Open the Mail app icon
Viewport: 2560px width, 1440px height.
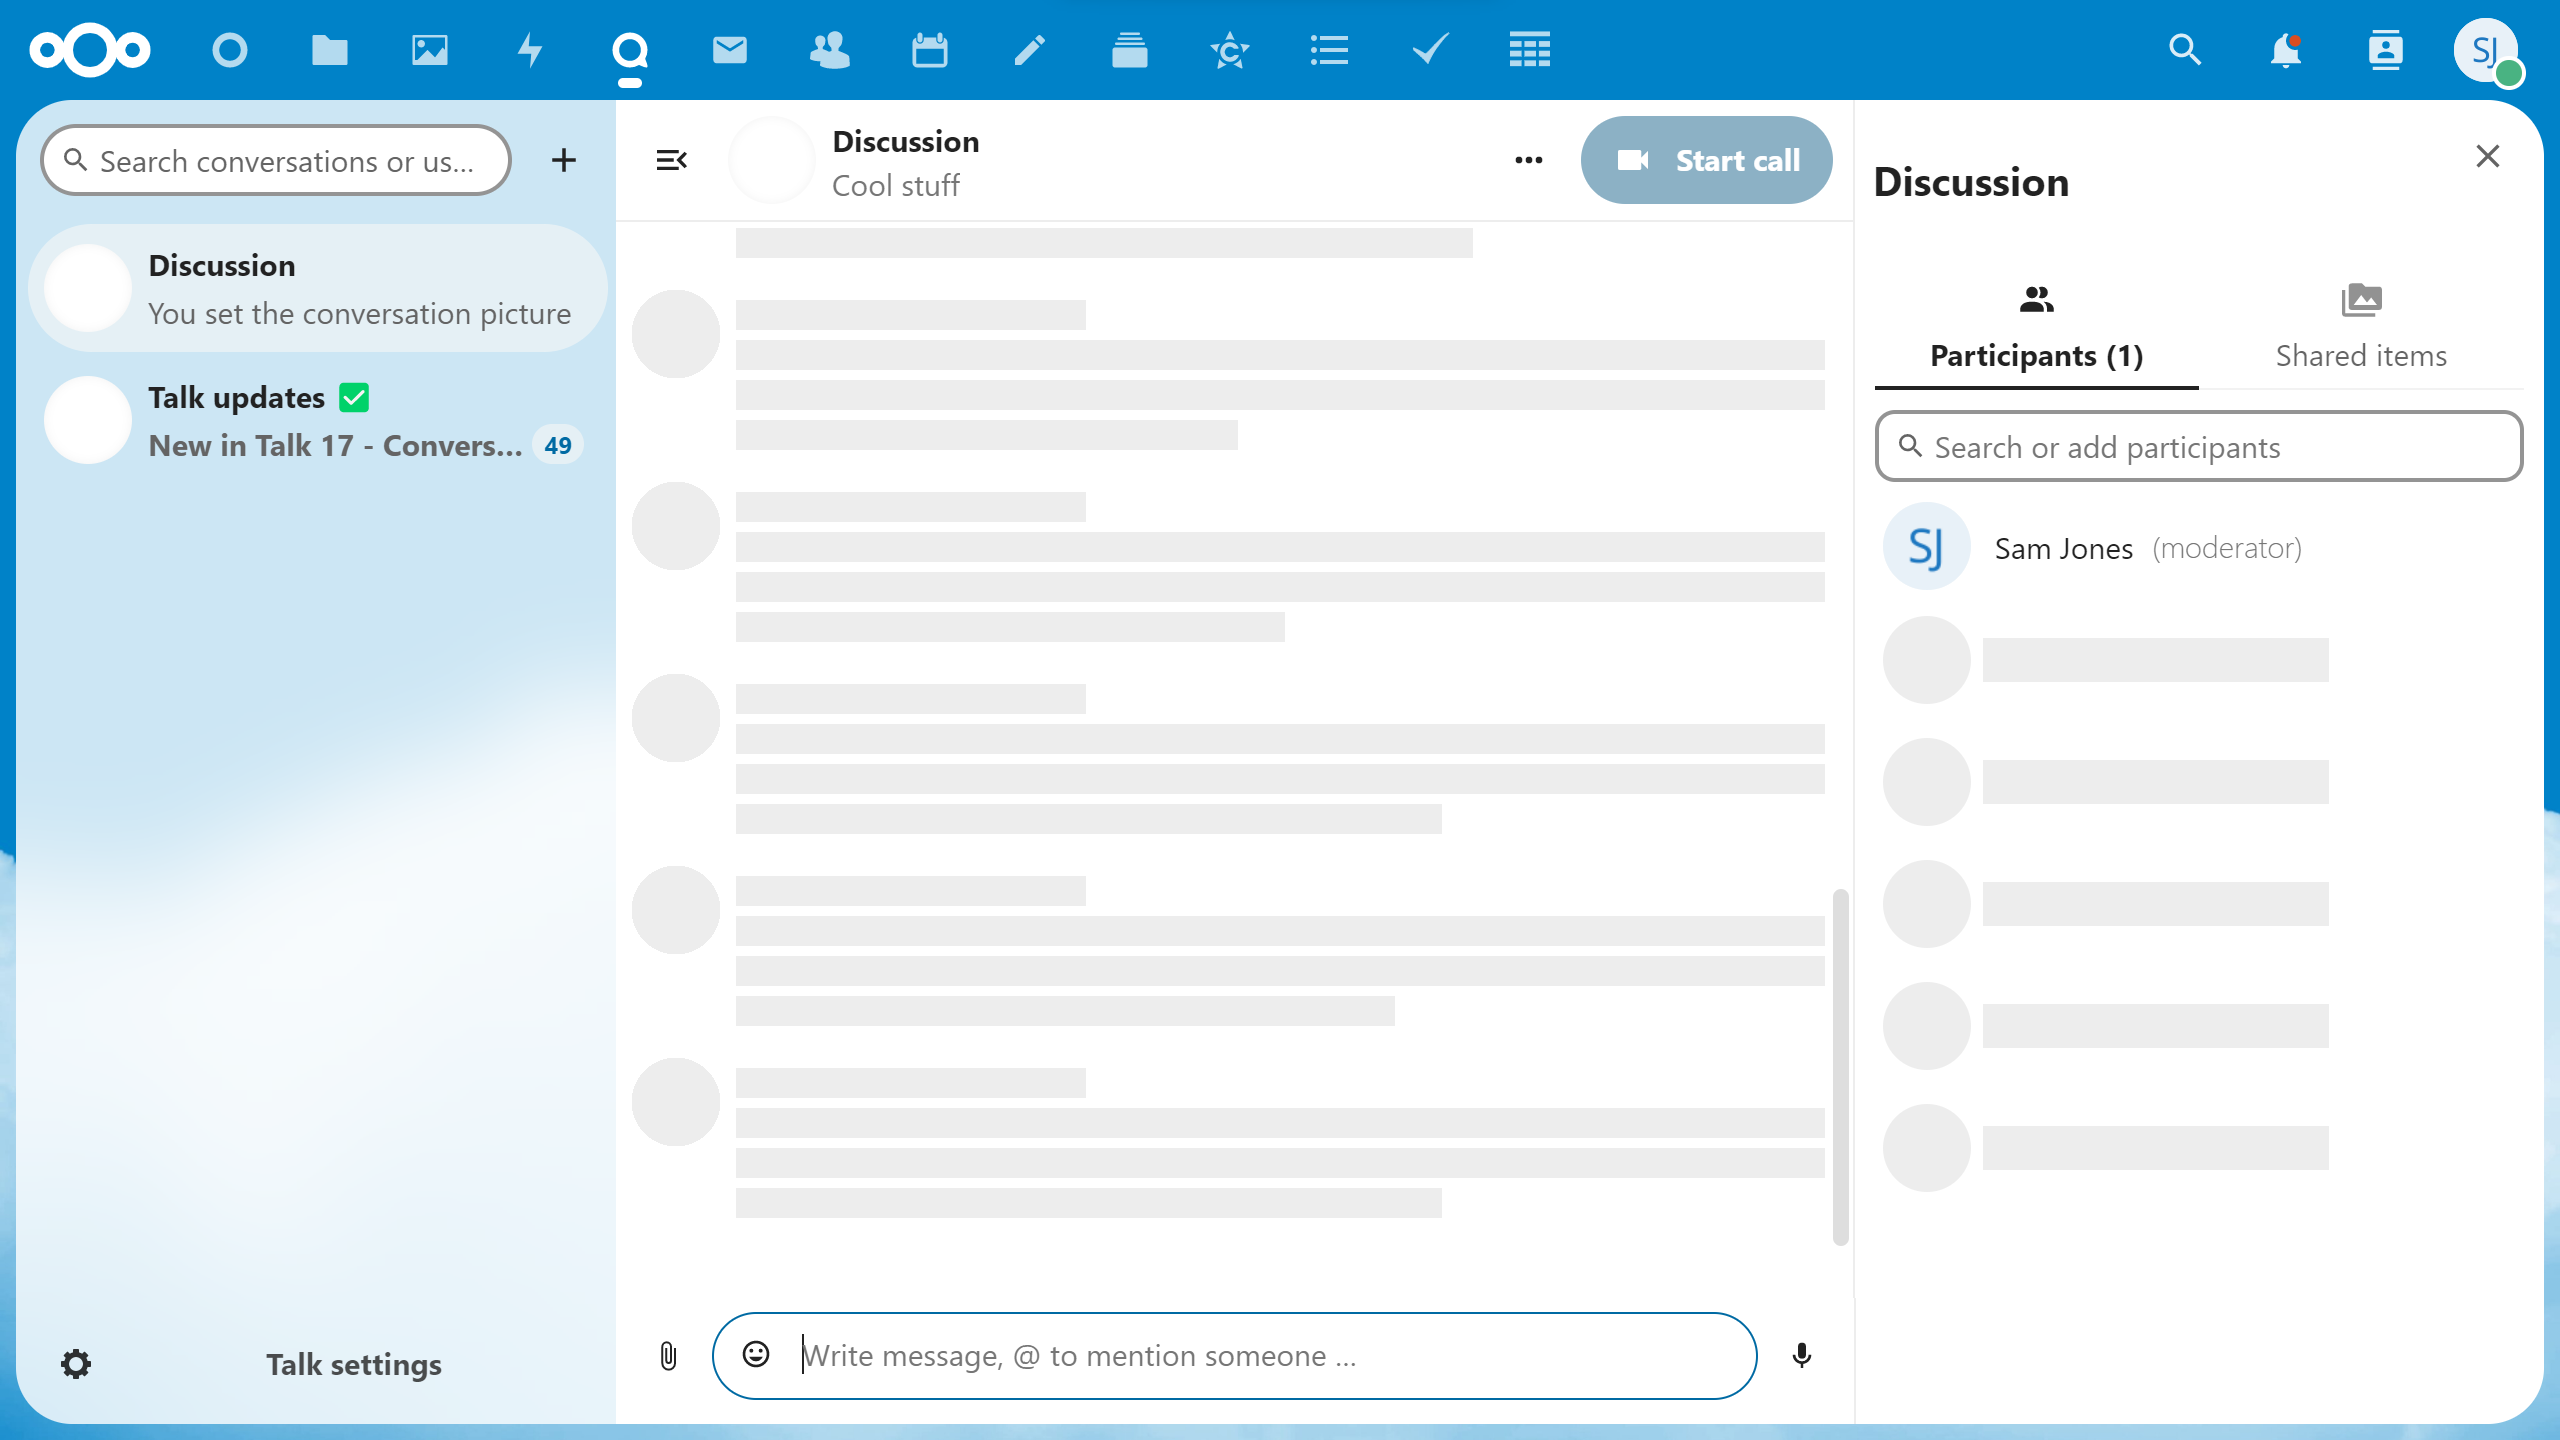[x=730, y=49]
